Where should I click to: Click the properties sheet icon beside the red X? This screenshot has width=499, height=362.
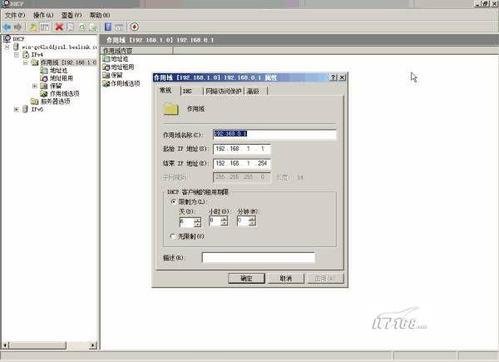[70, 27]
